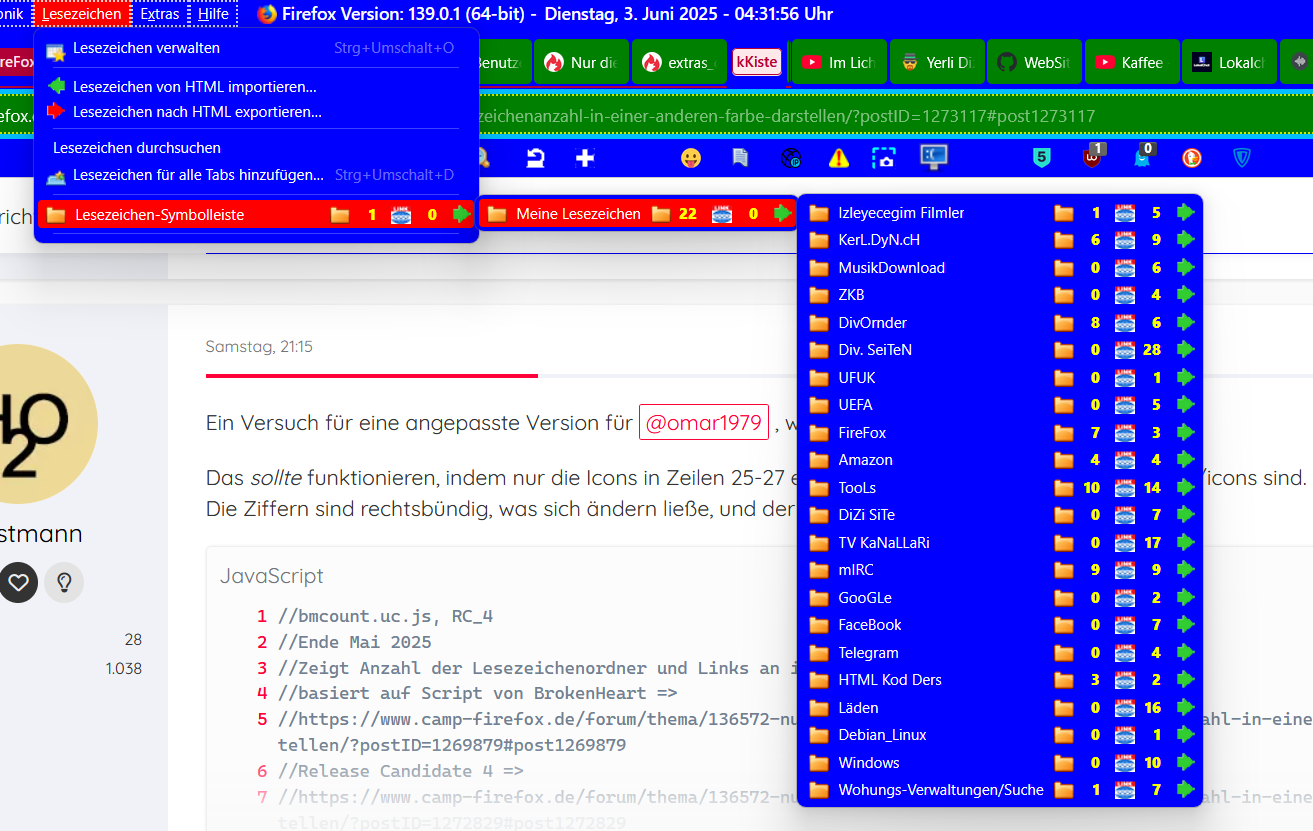The image size is (1313, 831).
Task: Click the undo arrow toolbar icon
Action: pos(536,157)
